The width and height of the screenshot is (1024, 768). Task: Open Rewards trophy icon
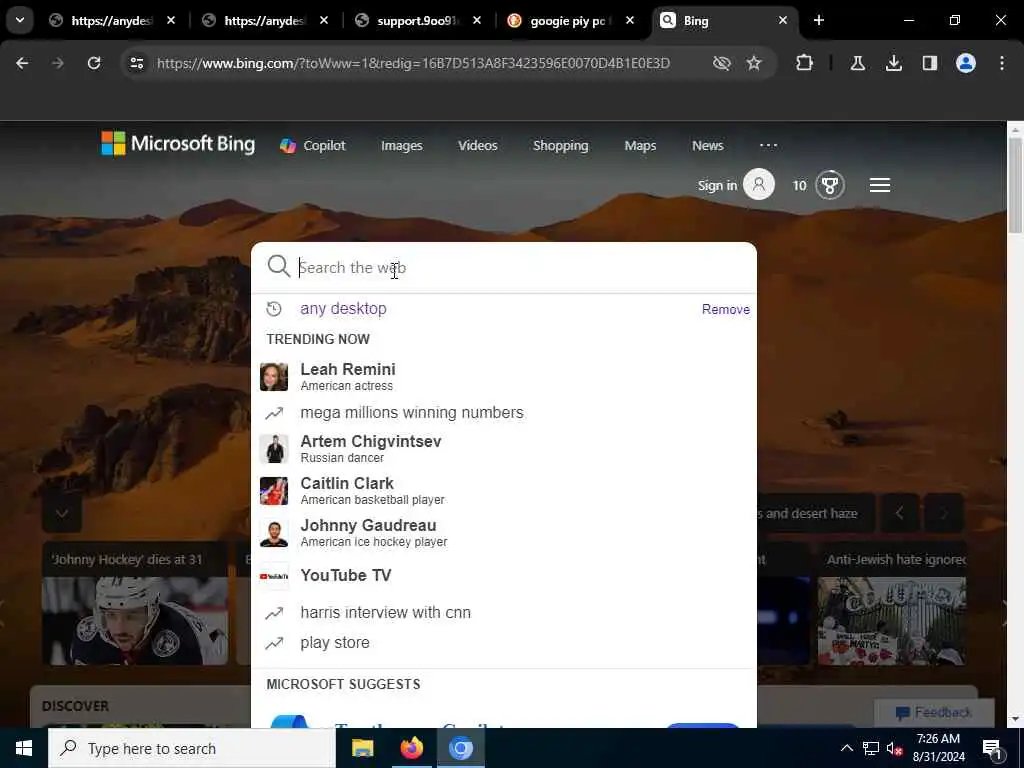[830, 185]
